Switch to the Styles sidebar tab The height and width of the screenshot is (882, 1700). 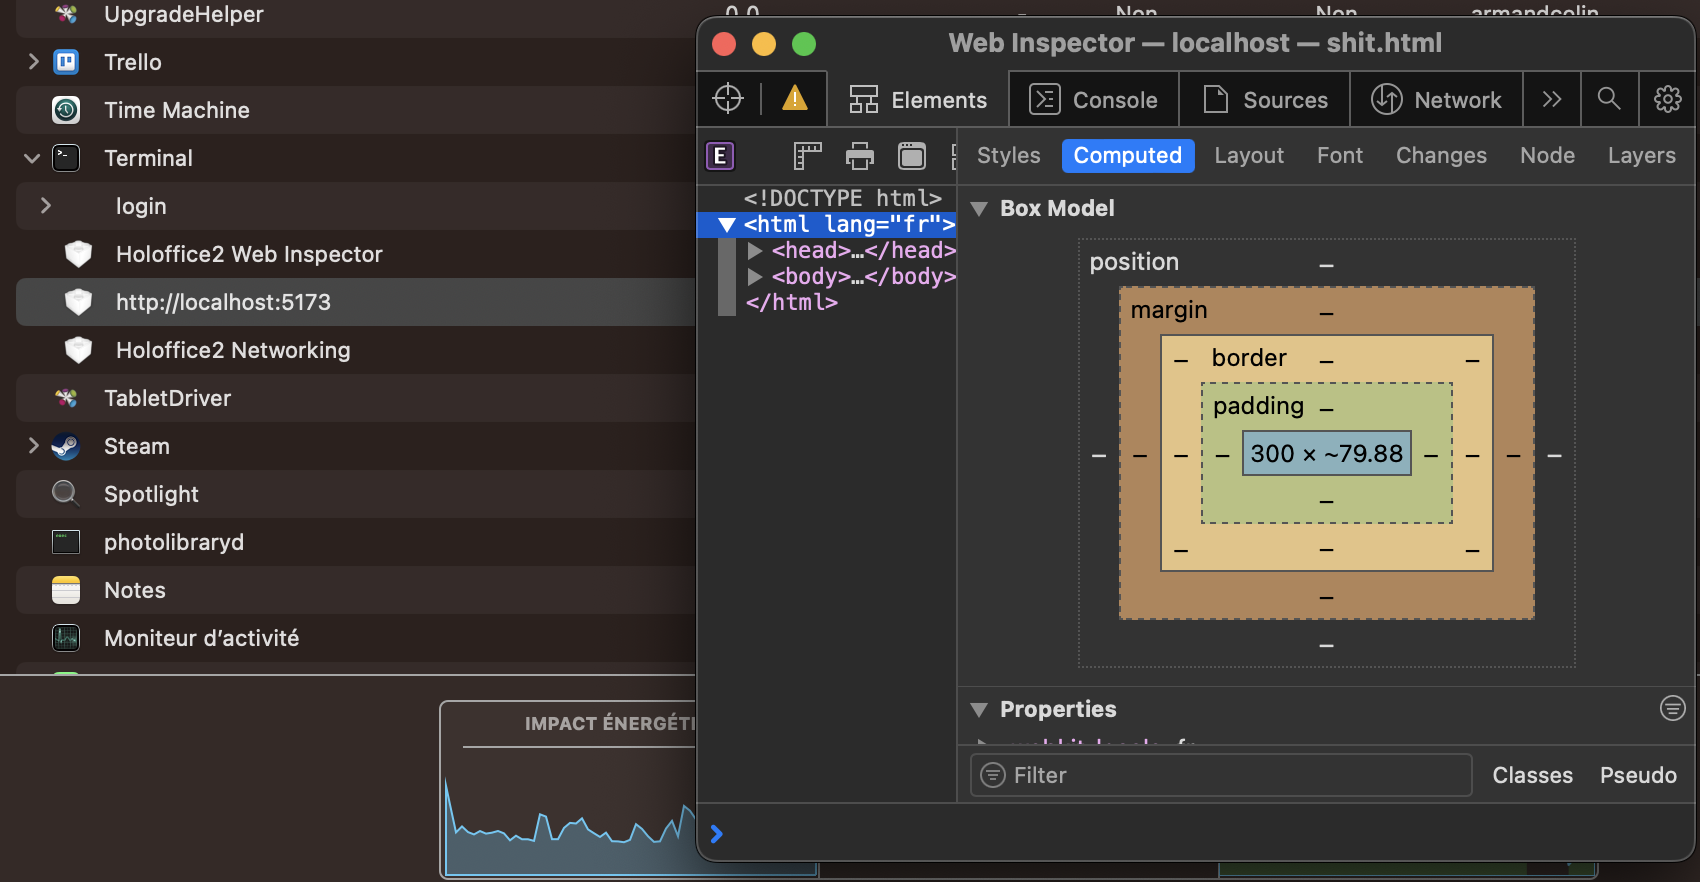click(1008, 156)
